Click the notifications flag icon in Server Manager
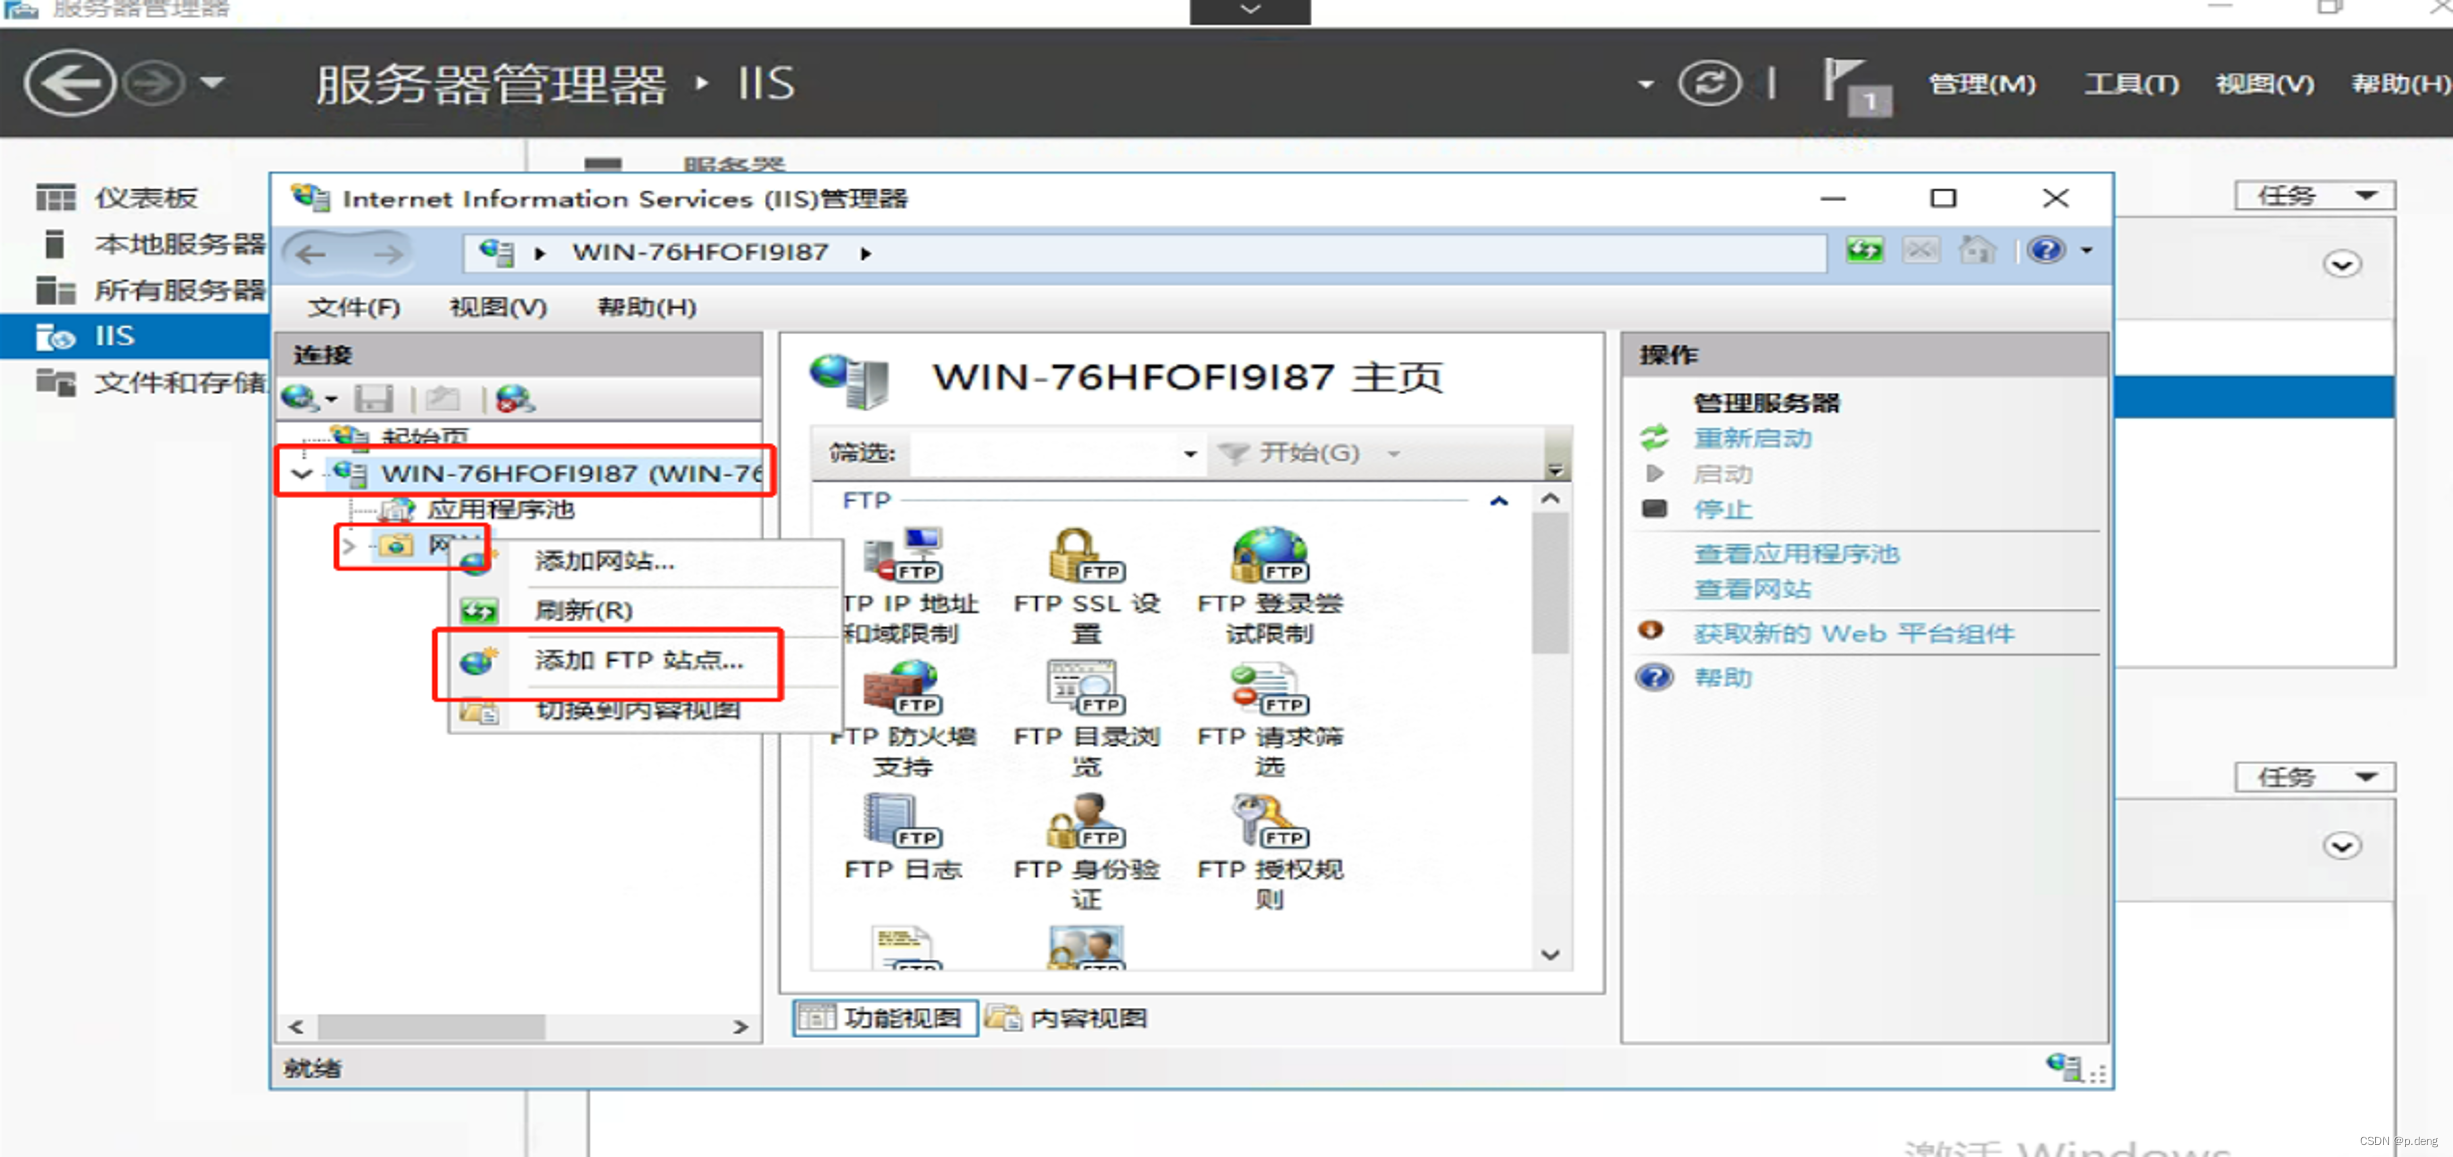Viewport: 2453px width, 1157px height. tap(1855, 86)
